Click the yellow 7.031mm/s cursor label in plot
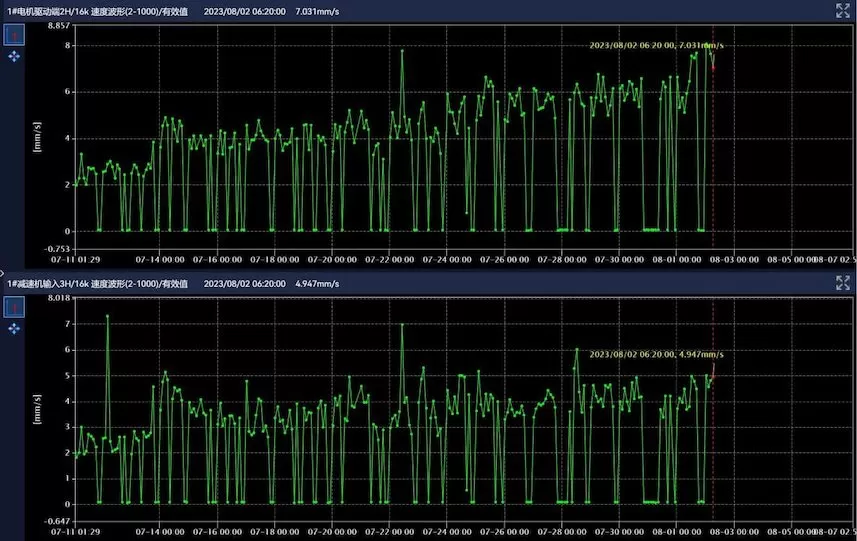This screenshot has width=857, height=541. click(x=656, y=45)
